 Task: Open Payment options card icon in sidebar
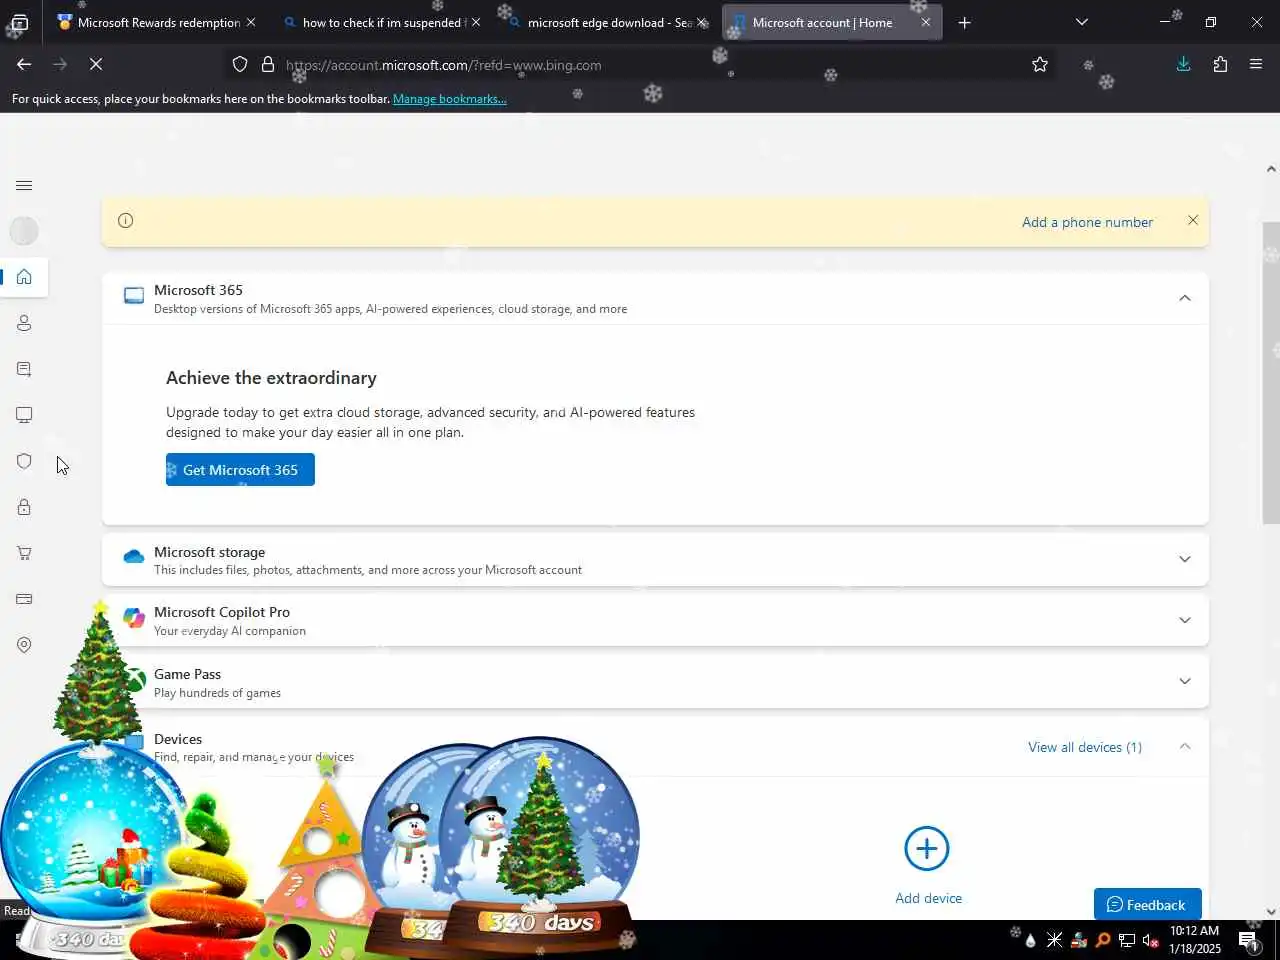click(24, 599)
